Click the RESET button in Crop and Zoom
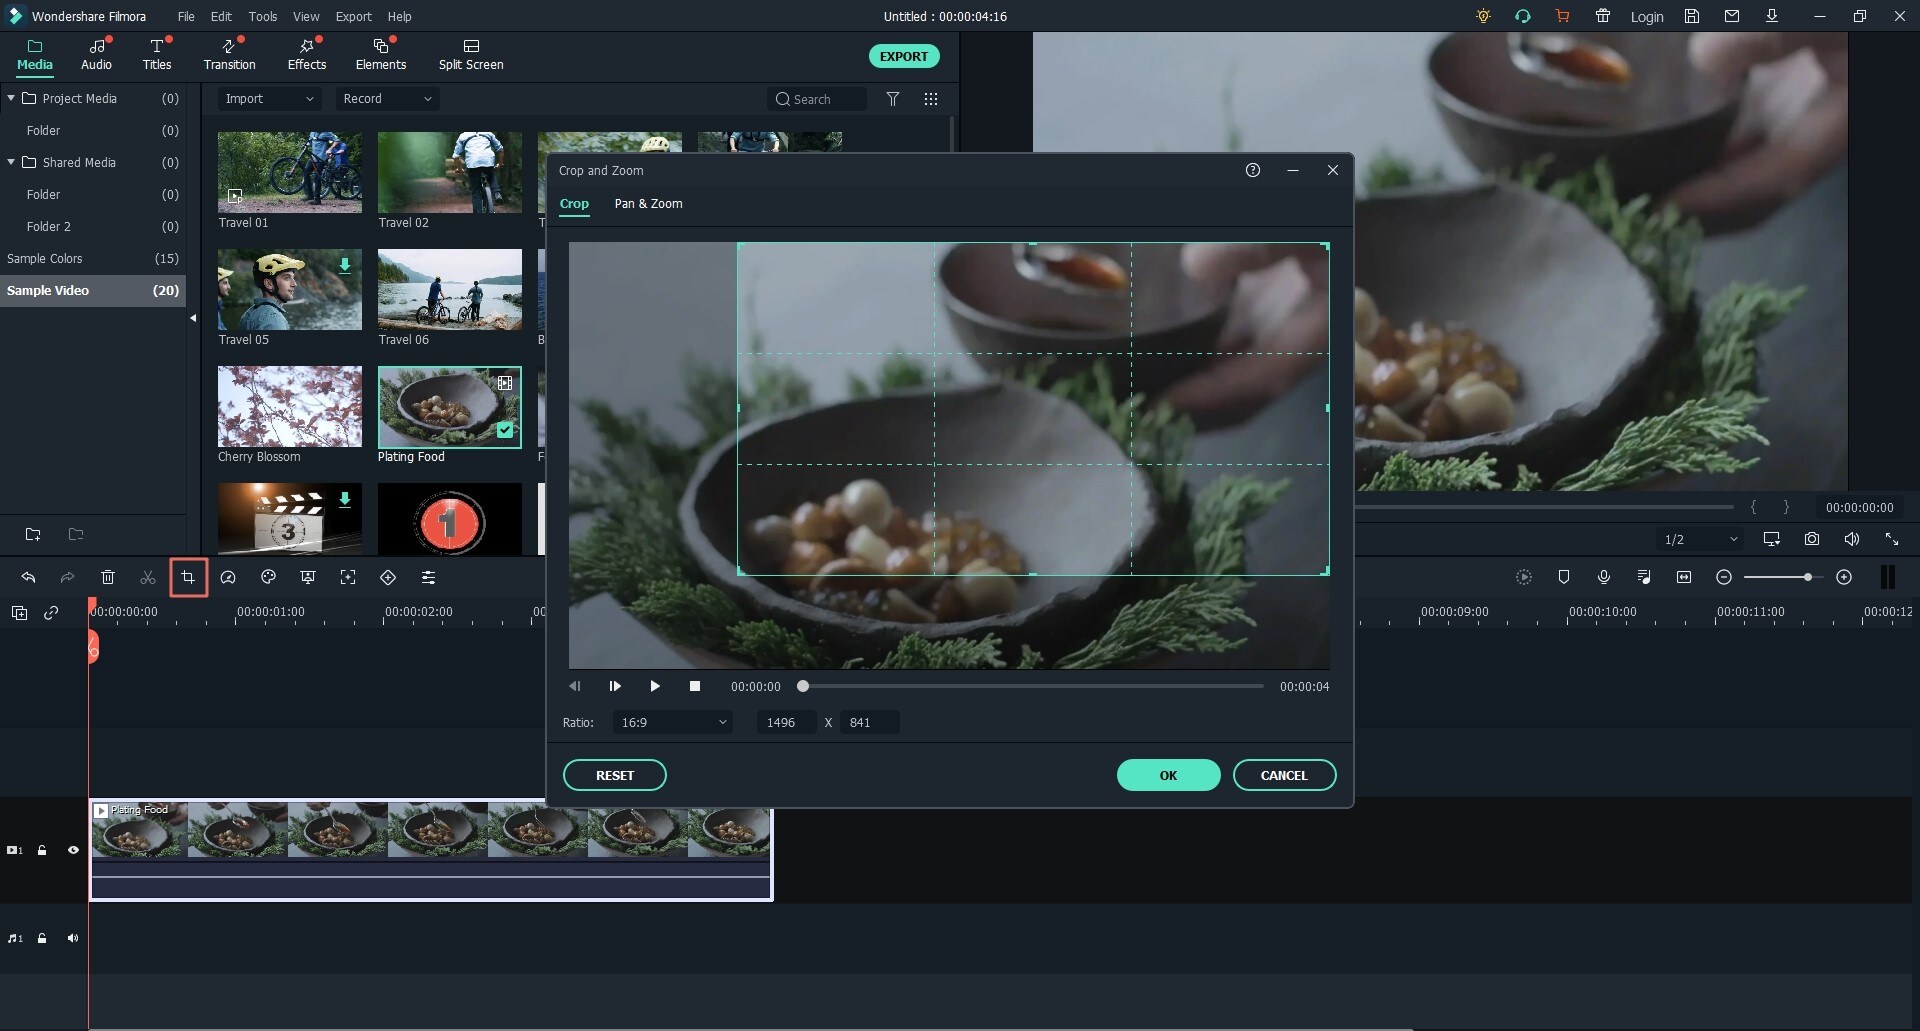The image size is (1920, 1031). tap(614, 775)
